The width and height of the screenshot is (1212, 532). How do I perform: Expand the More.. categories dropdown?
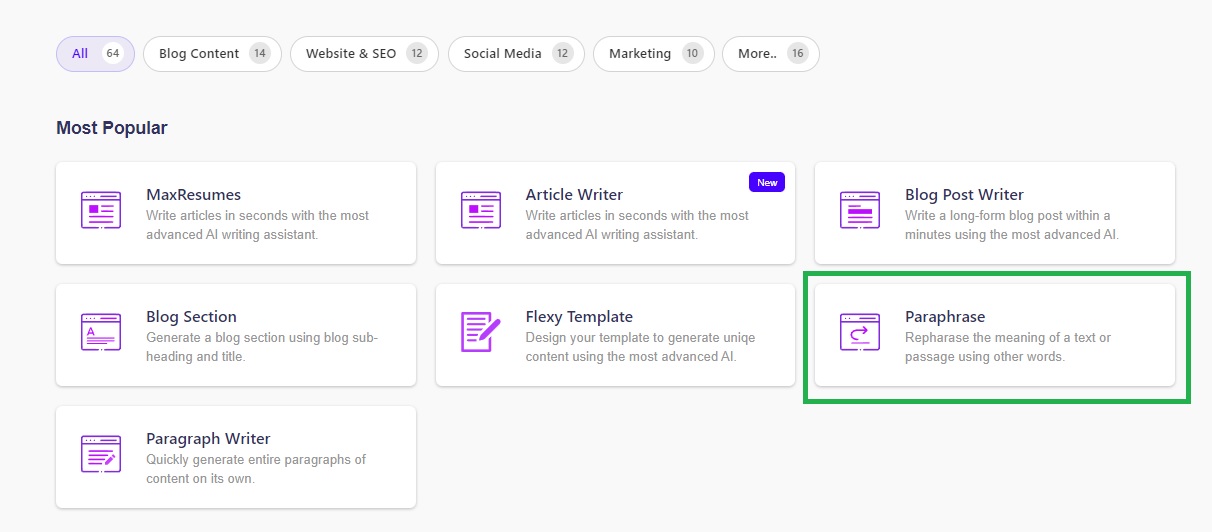pos(771,54)
